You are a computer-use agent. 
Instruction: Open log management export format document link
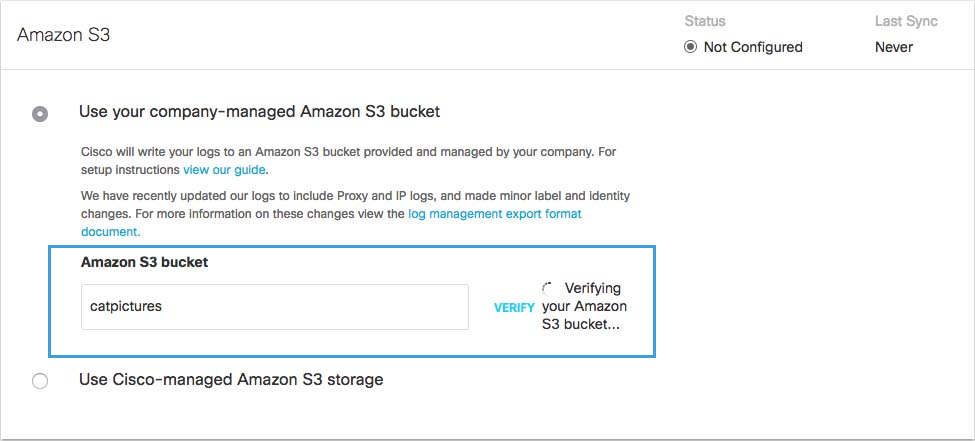point(495,213)
